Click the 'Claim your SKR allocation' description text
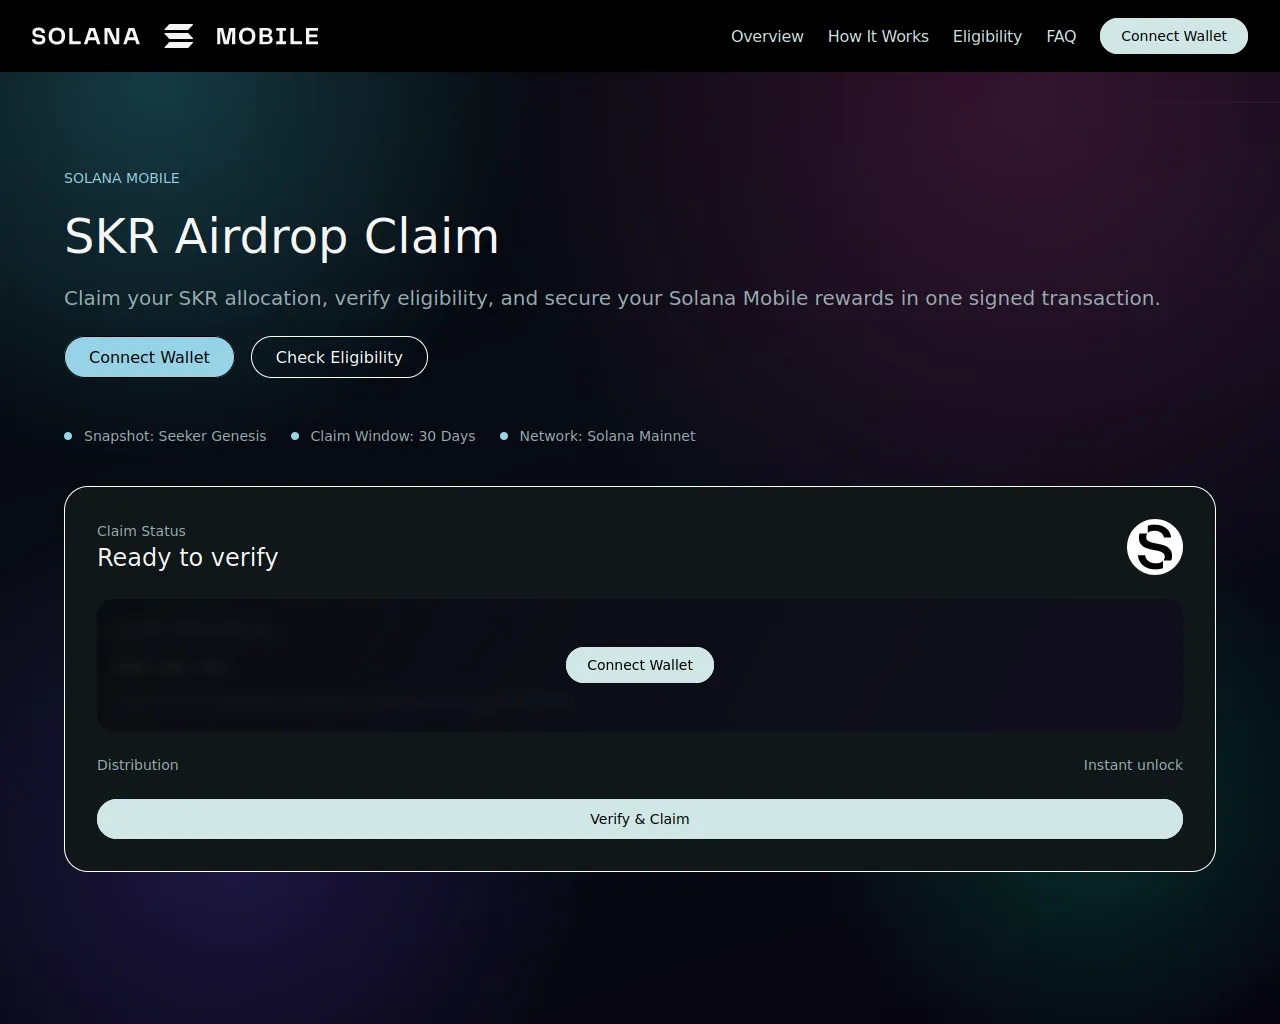The image size is (1280, 1024). tap(612, 298)
